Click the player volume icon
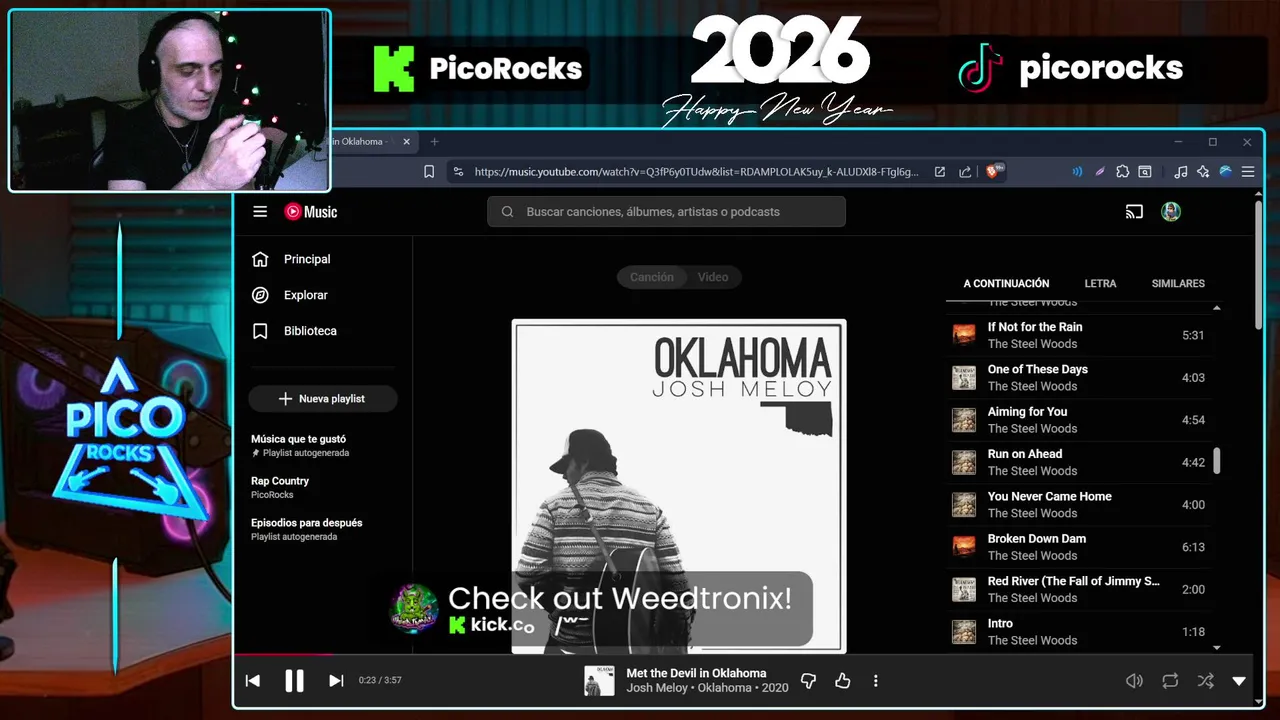The height and width of the screenshot is (720, 1280). [1134, 681]
